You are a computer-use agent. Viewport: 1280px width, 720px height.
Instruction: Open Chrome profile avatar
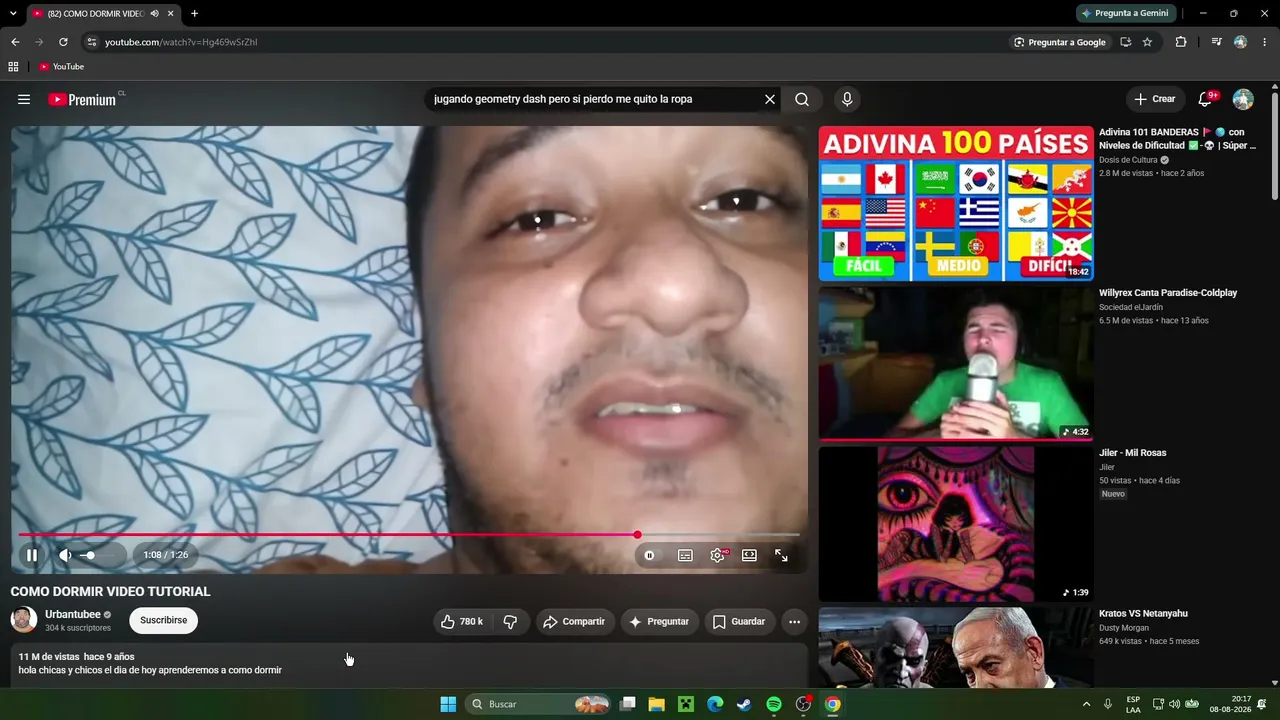point(1241,42)
